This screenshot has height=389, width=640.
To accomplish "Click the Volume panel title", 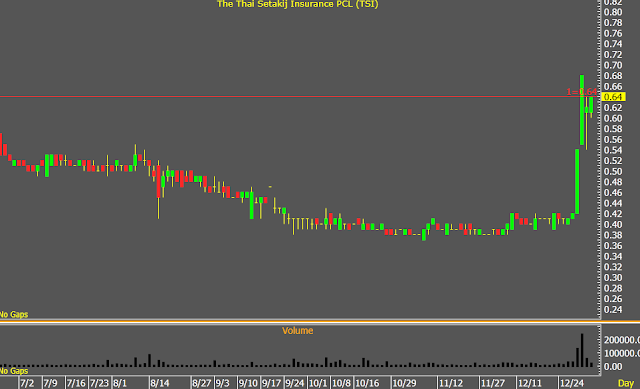I will coord(297,331).
